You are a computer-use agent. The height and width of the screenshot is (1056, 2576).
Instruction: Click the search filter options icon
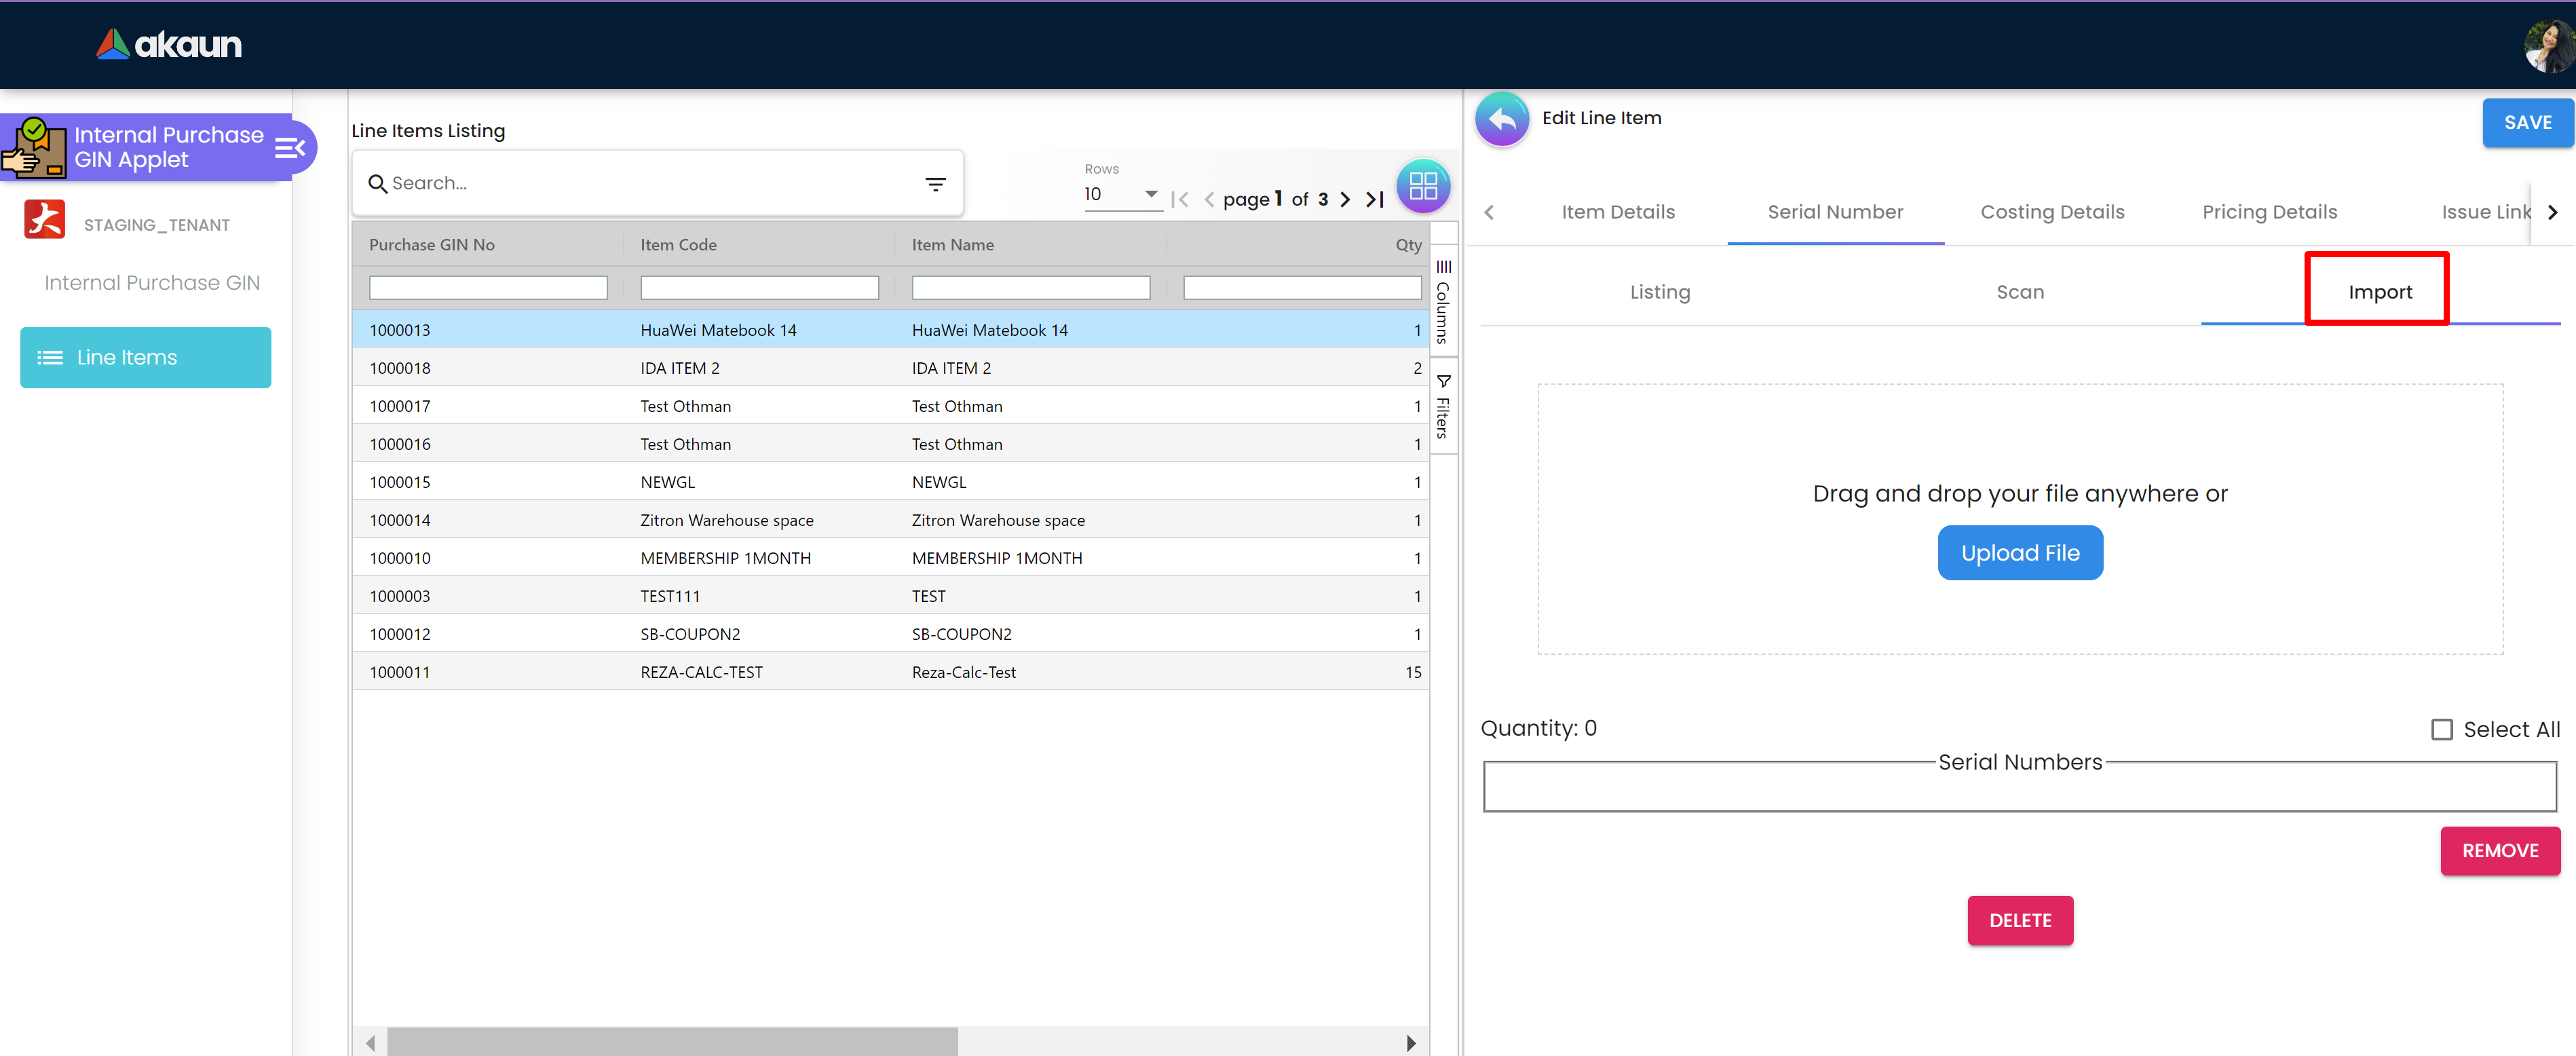935,184
